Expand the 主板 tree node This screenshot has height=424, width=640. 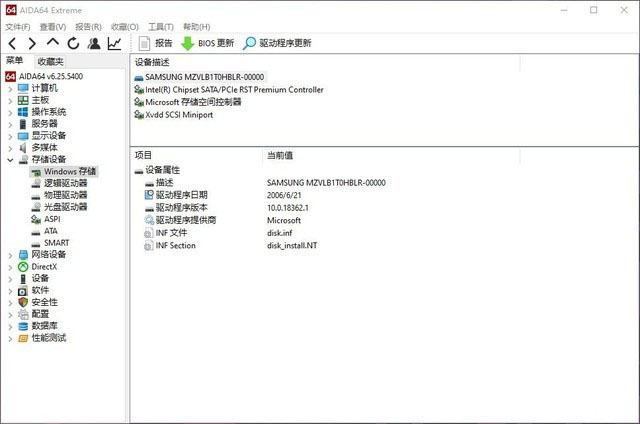tap(10, 100)
